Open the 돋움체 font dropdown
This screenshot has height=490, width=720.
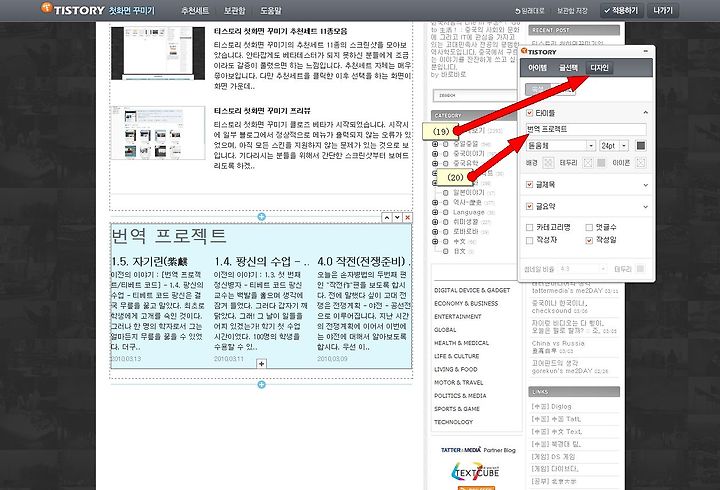pos(561,146)
